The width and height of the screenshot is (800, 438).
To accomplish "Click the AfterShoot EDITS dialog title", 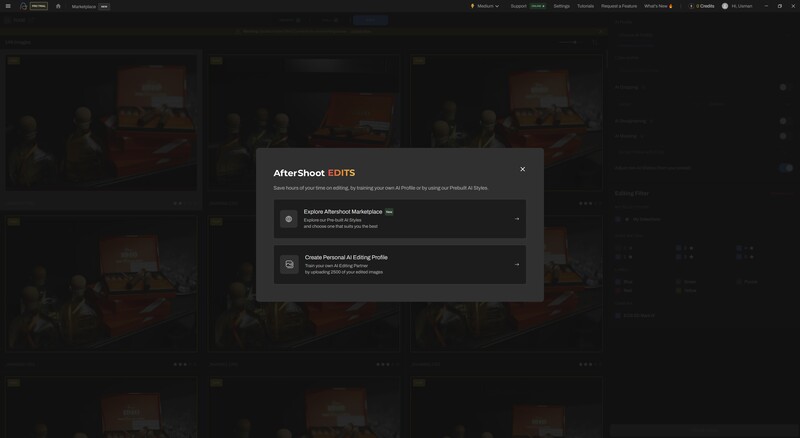I will (314, 173).
